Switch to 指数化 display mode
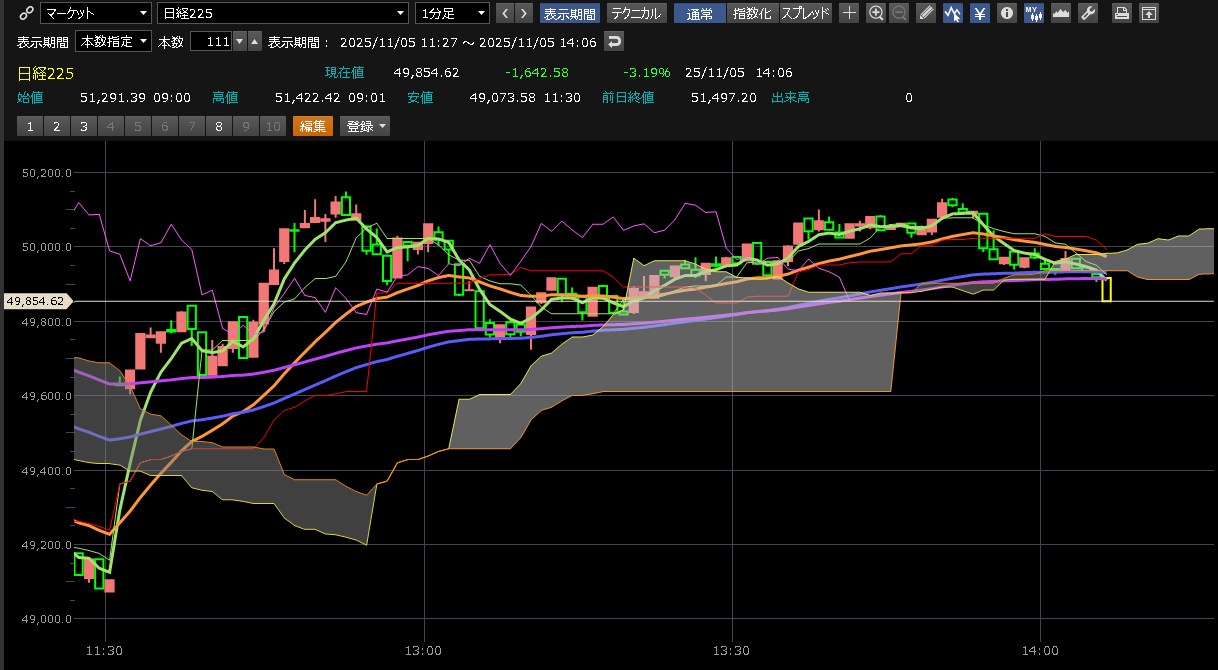 (752, 13)
